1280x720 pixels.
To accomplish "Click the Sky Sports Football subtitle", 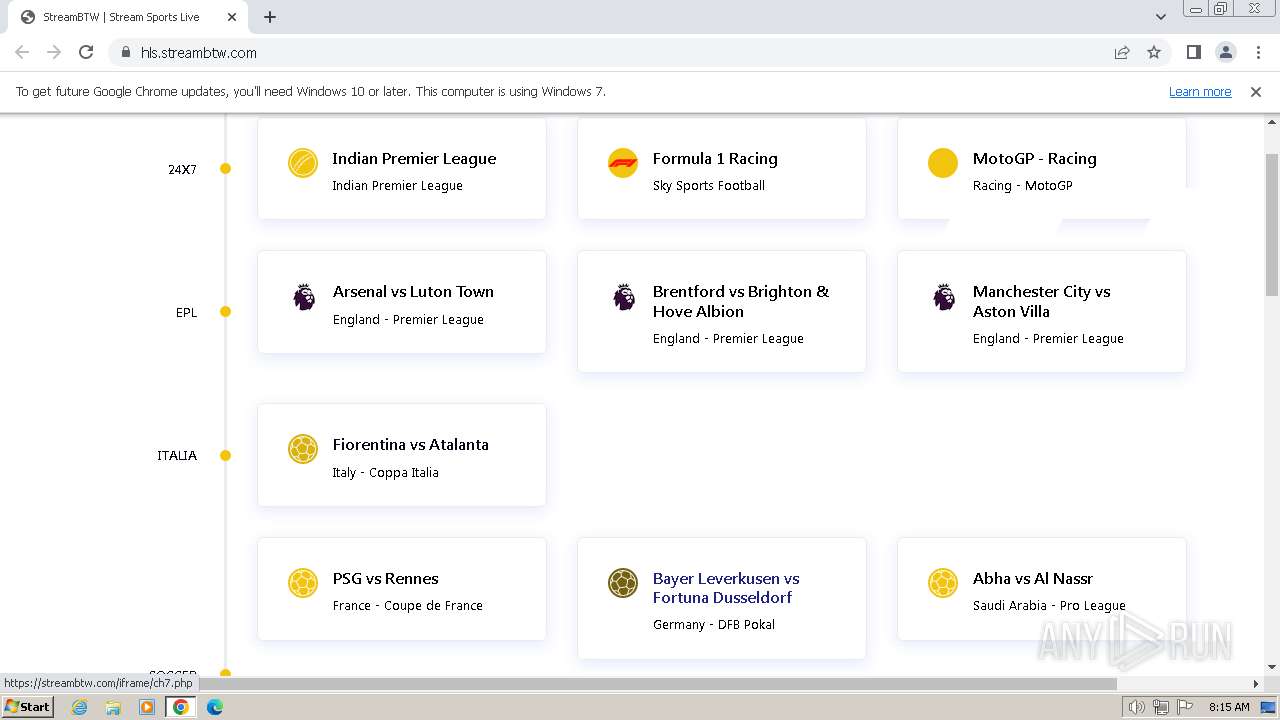I will pyautogui.click(x=709, y=185).
